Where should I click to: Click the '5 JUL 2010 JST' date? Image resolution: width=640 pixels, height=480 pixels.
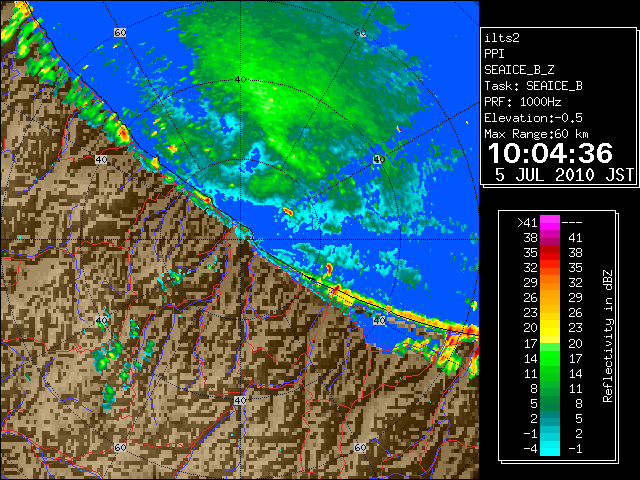(x=564, y=175)
